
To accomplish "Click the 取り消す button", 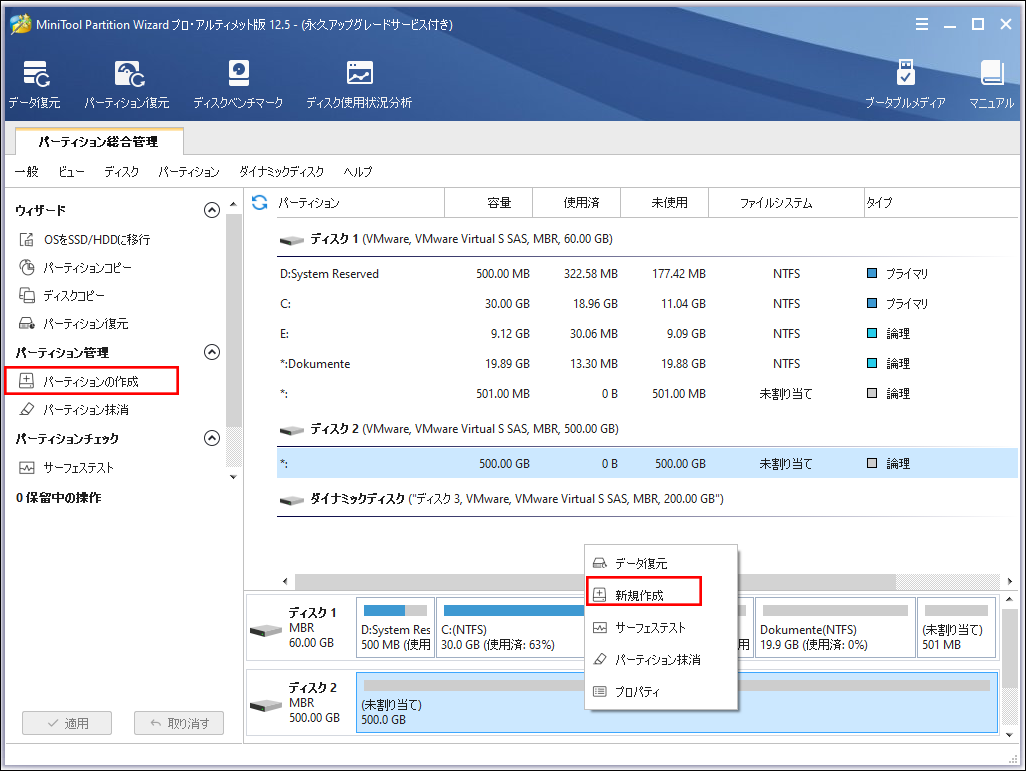I will (178, 722).
